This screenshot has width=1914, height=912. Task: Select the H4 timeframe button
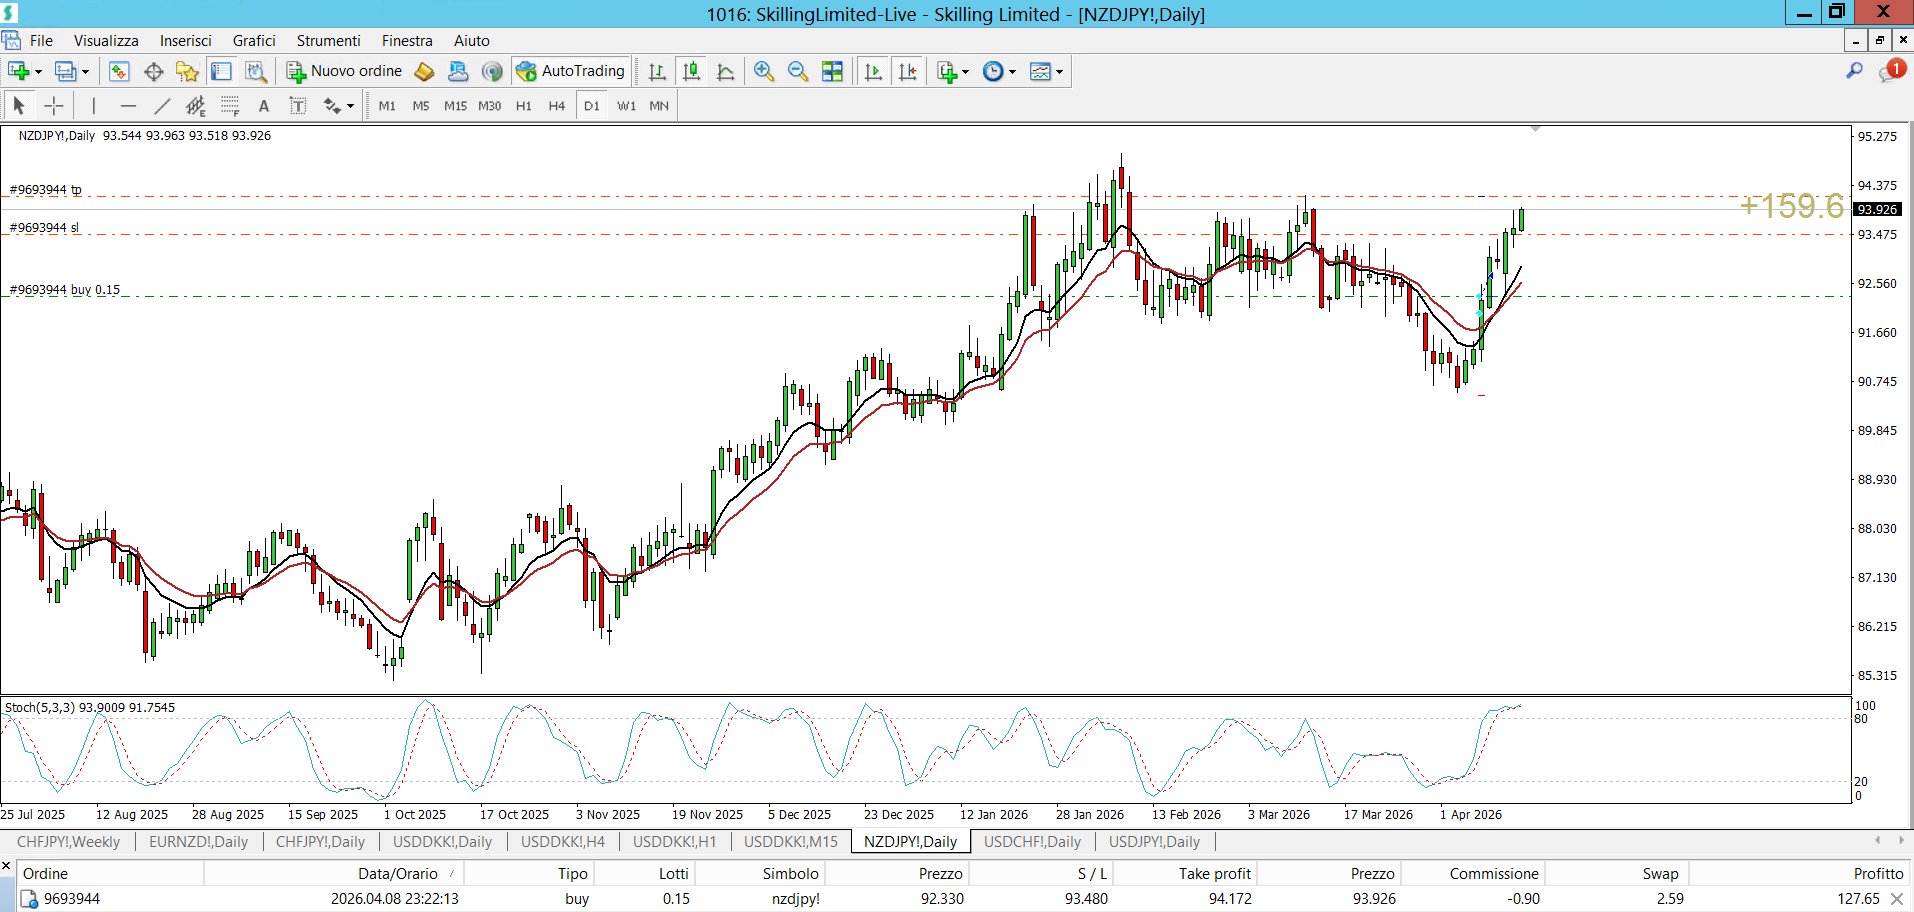pos(557,106)
